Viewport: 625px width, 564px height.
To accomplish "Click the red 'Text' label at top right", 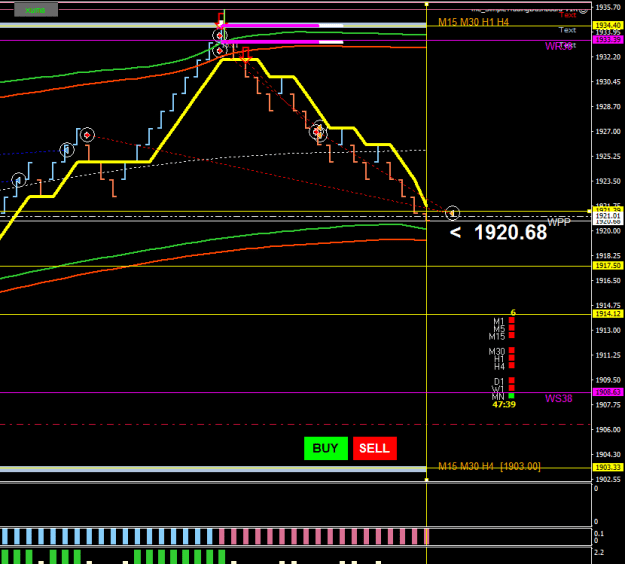I will pos(568,15).
